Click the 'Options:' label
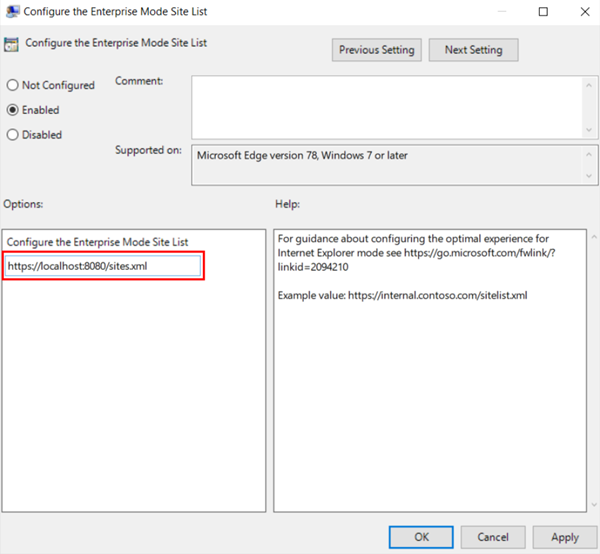 pyautogui.click(x=23, y=204)
